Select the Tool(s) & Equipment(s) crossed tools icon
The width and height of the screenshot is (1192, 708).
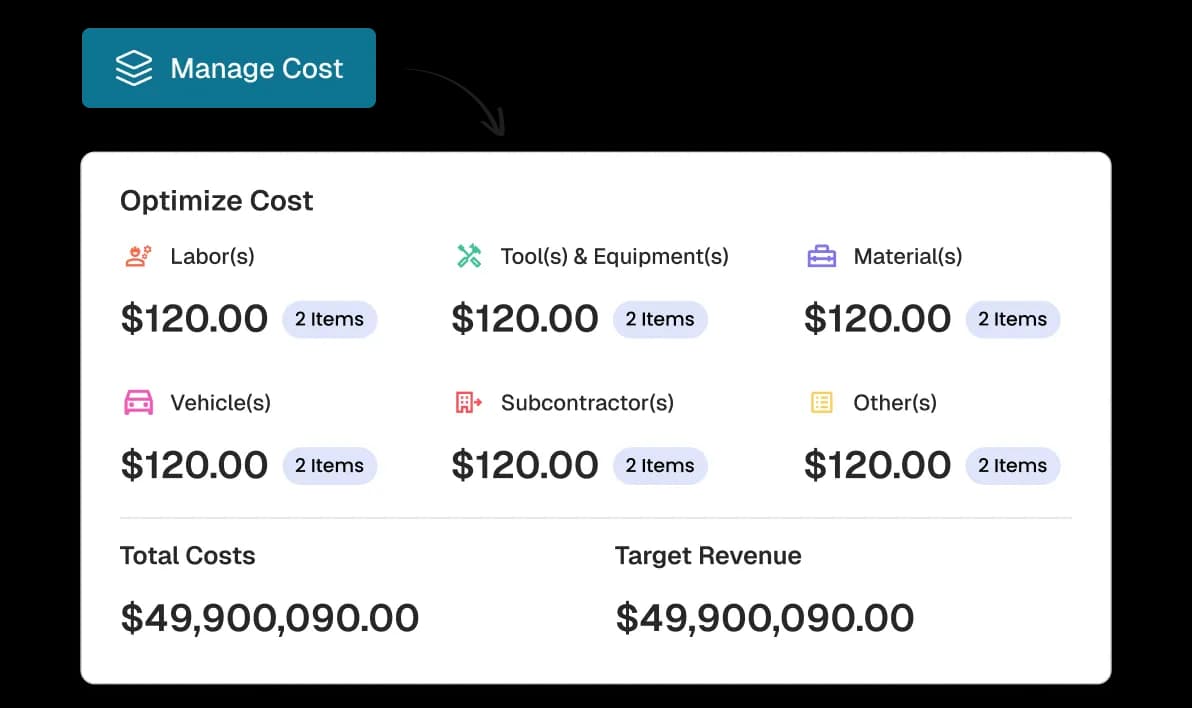point(468,256)
